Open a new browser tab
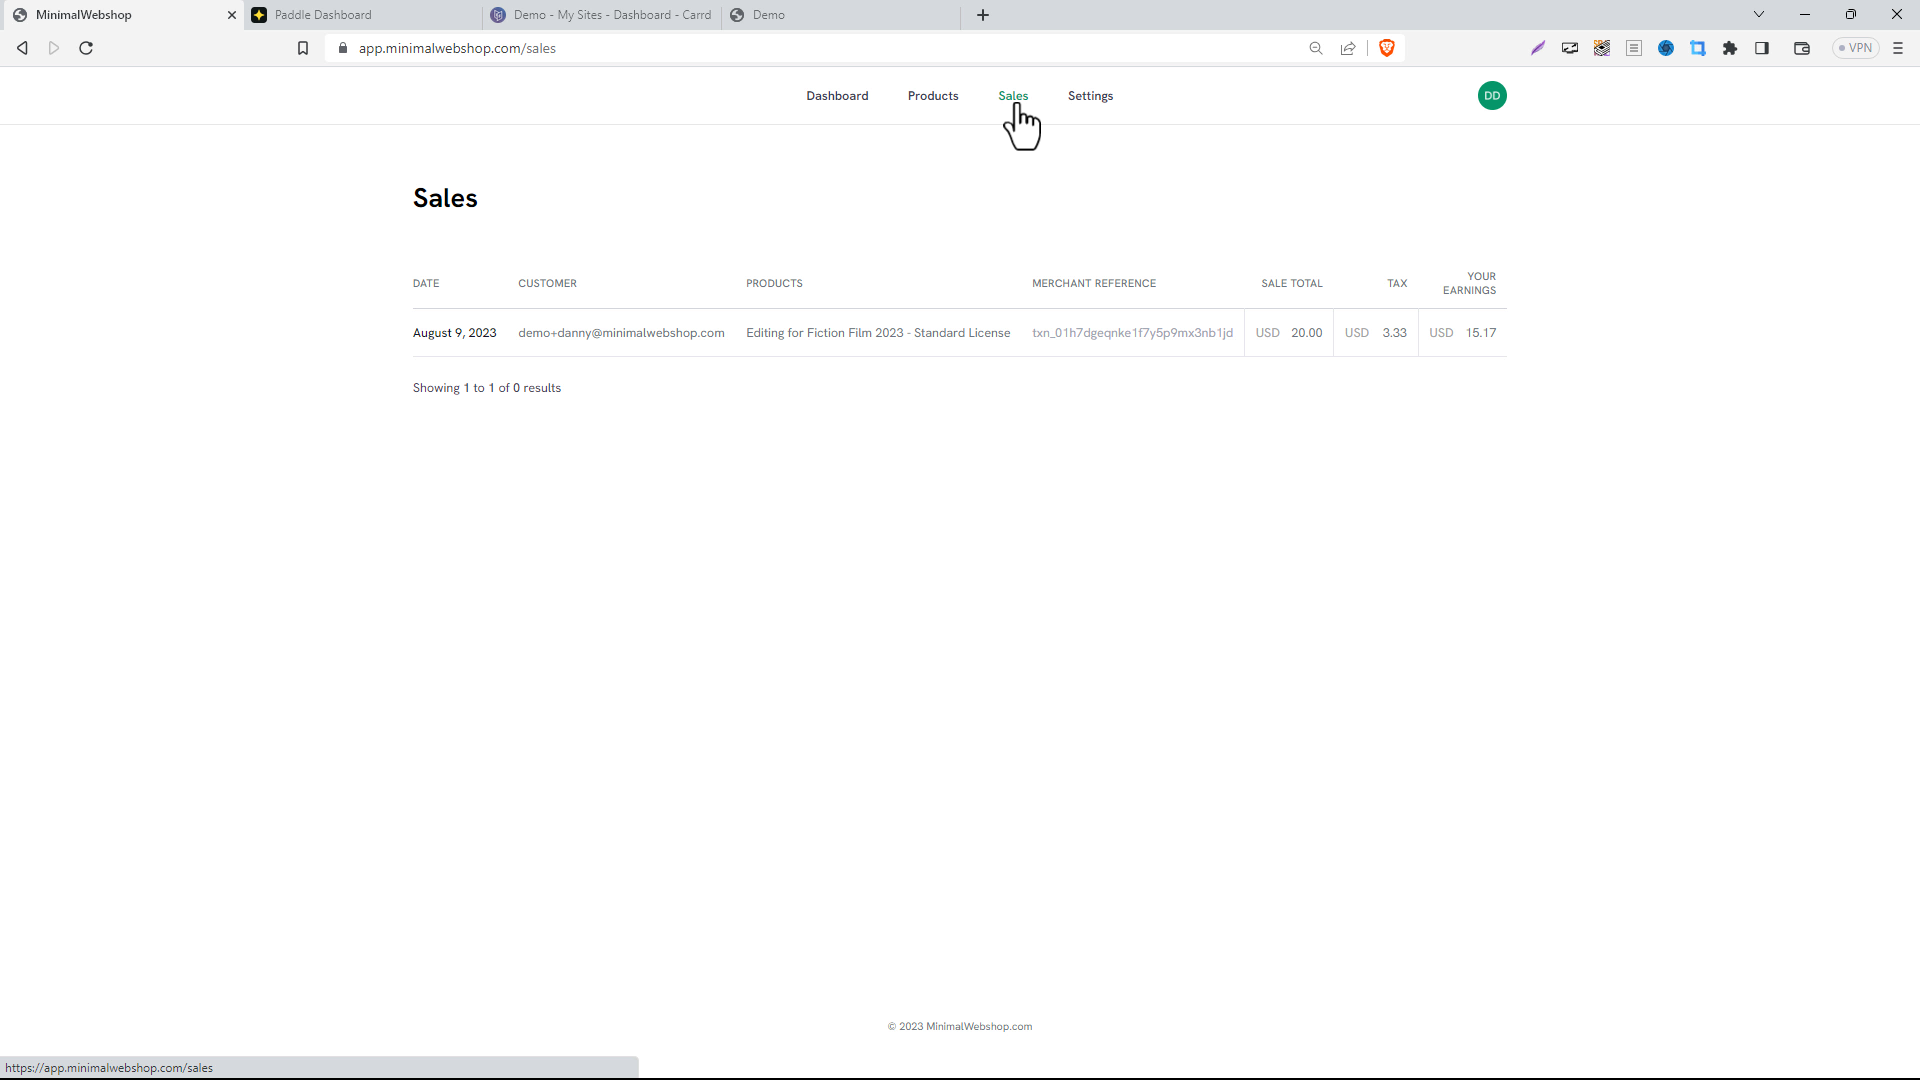 [983, 15]
